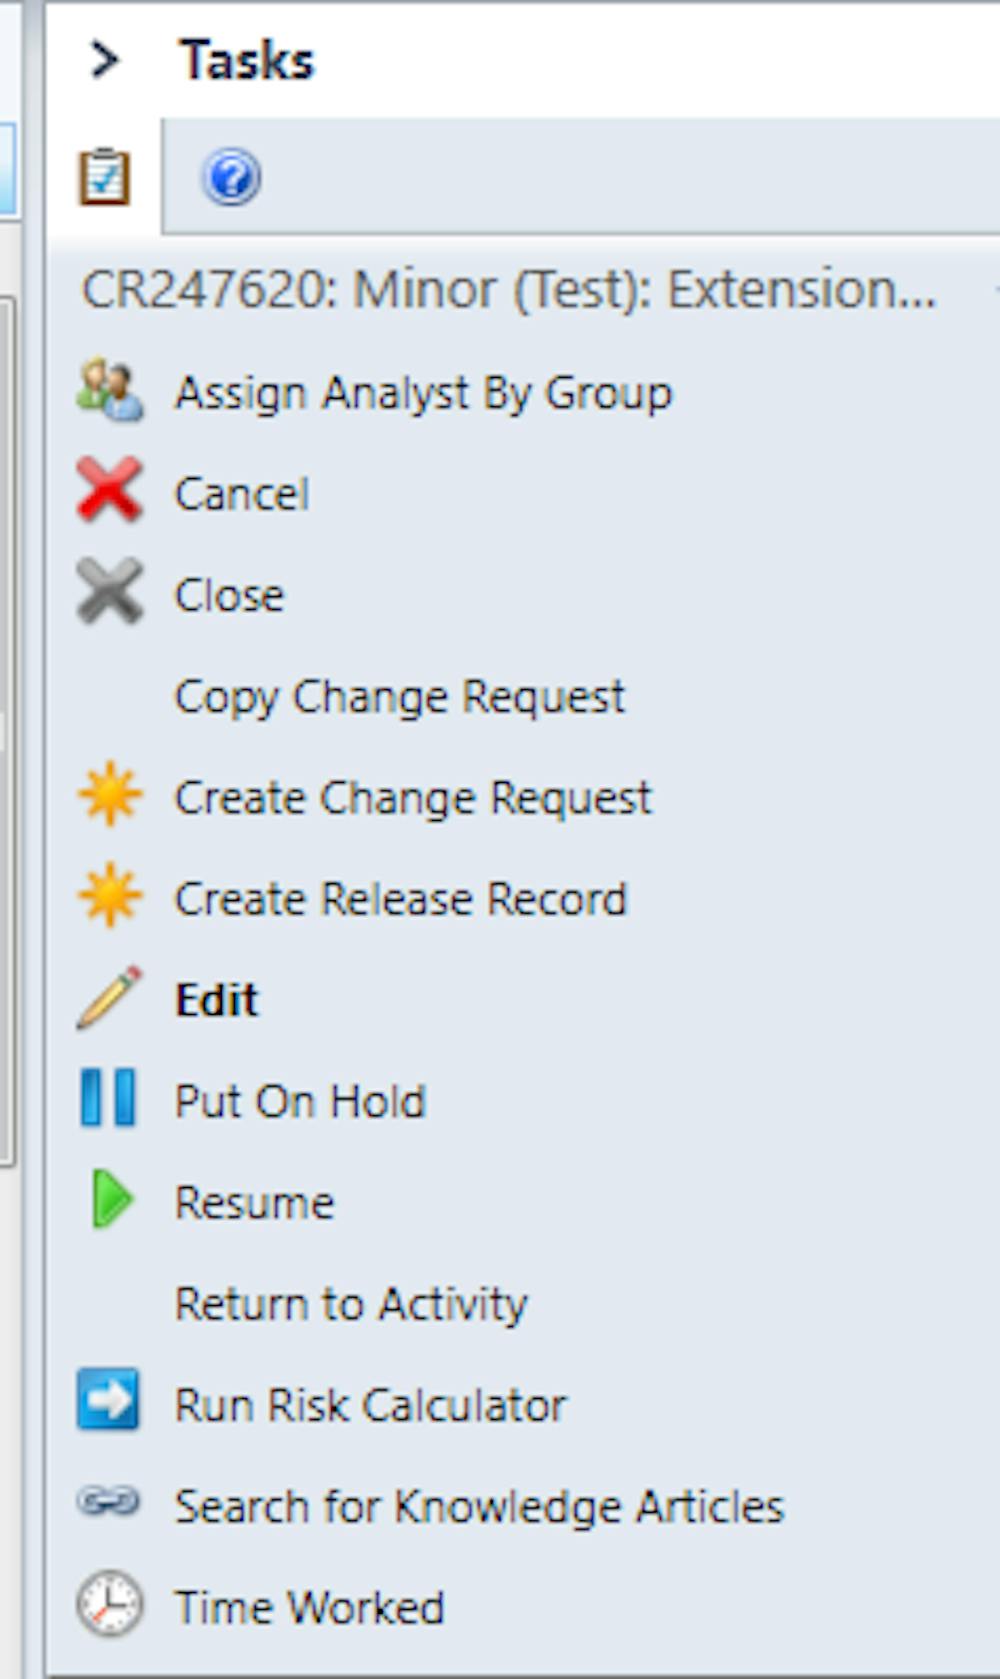Click the Time Worked label
This screenshot has height=1679, width=1000.
(309, 1607)
